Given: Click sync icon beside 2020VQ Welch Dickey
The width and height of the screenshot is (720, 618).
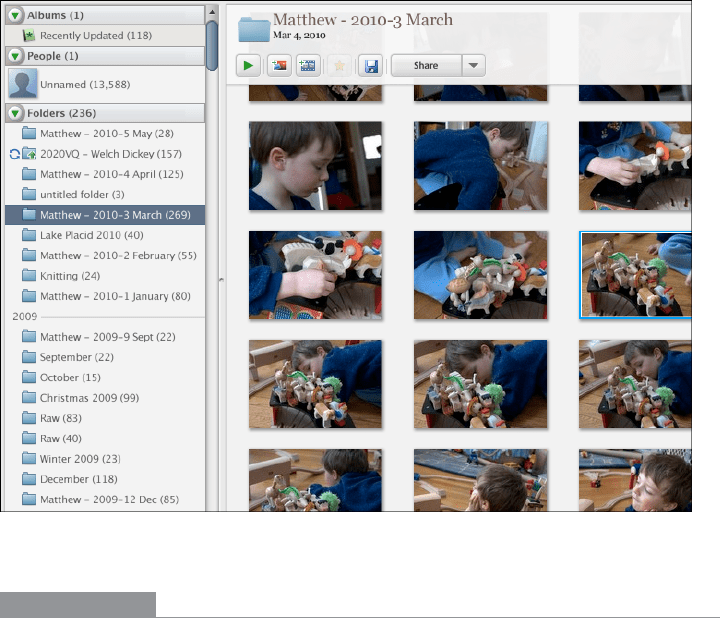Looking at the screenshot, I should click(x=14, y=154).
